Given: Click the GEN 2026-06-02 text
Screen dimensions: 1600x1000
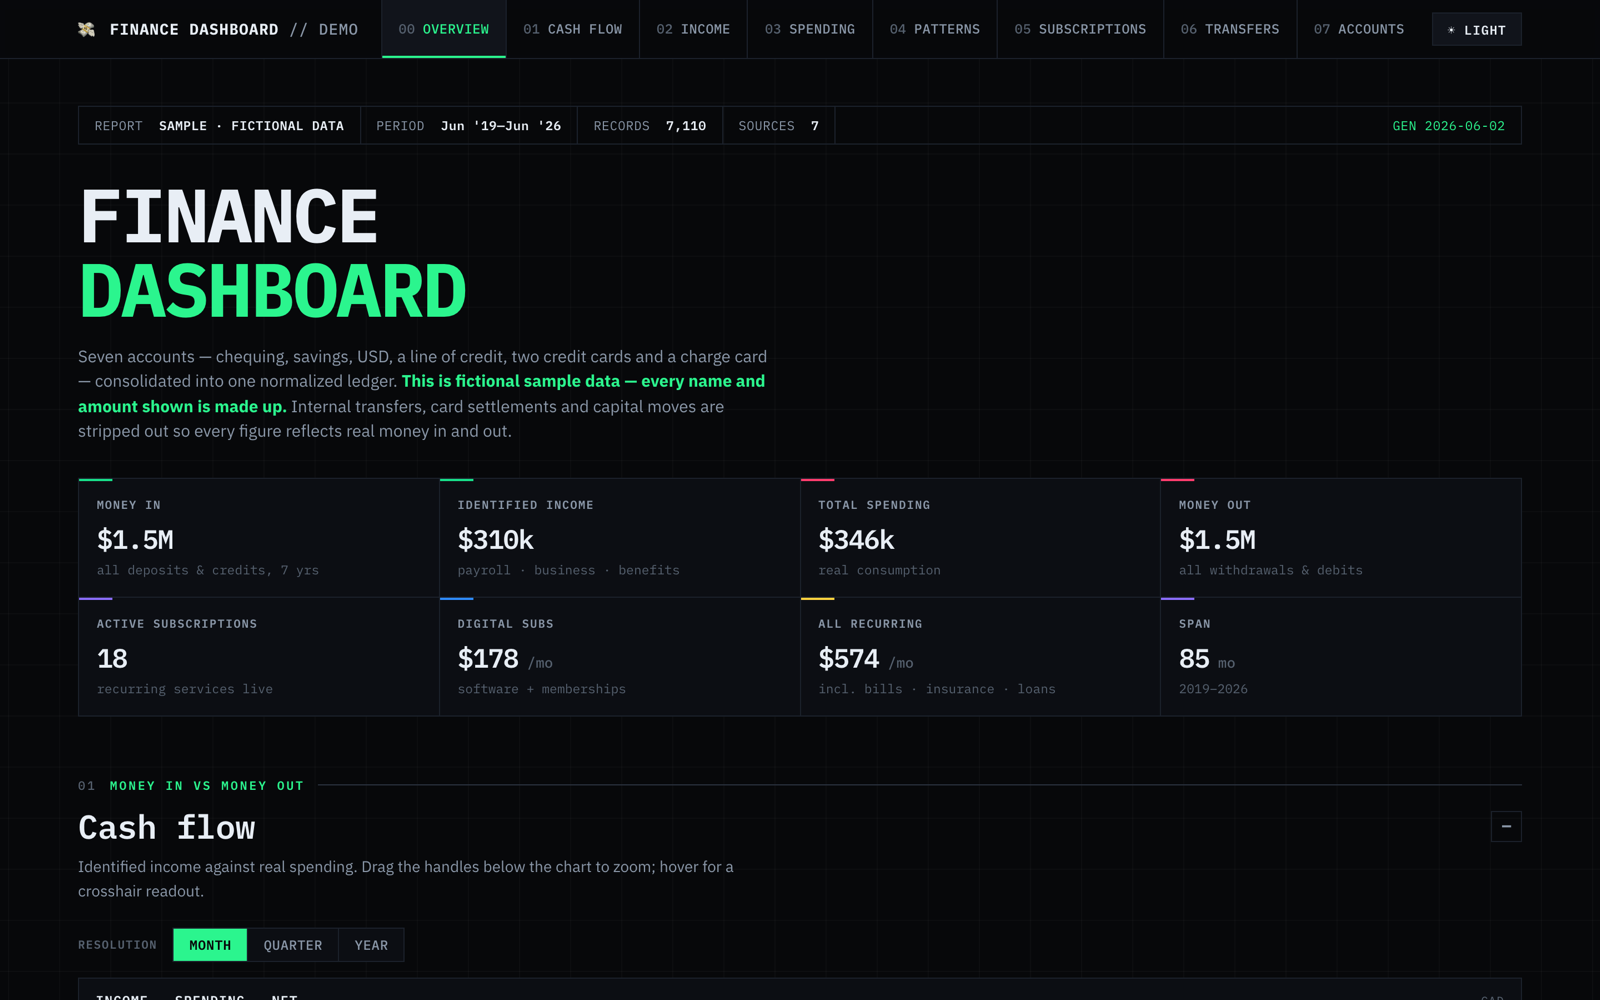Looking at the screenshot, I should click(x=1448, y=126).
